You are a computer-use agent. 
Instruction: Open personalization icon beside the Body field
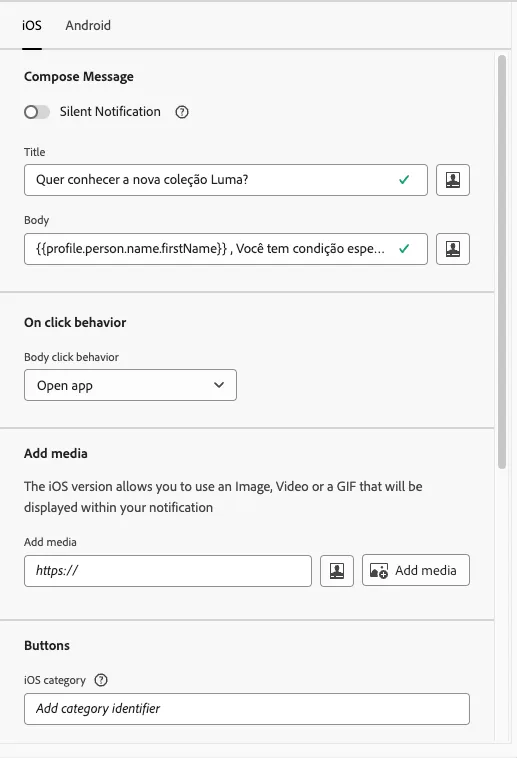(x=453, y=249)
